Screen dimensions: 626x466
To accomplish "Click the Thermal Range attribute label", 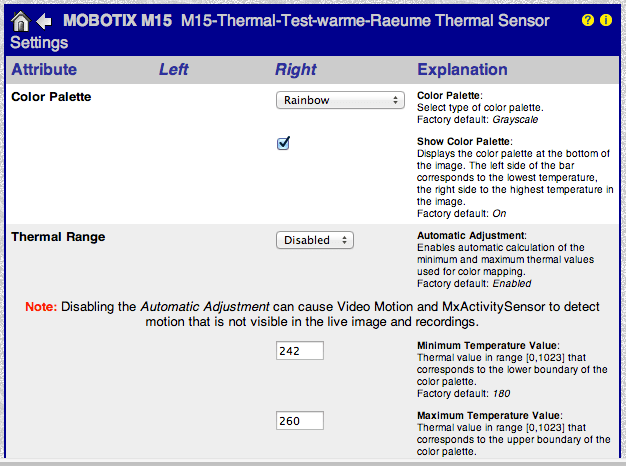I will pos(57,237).
